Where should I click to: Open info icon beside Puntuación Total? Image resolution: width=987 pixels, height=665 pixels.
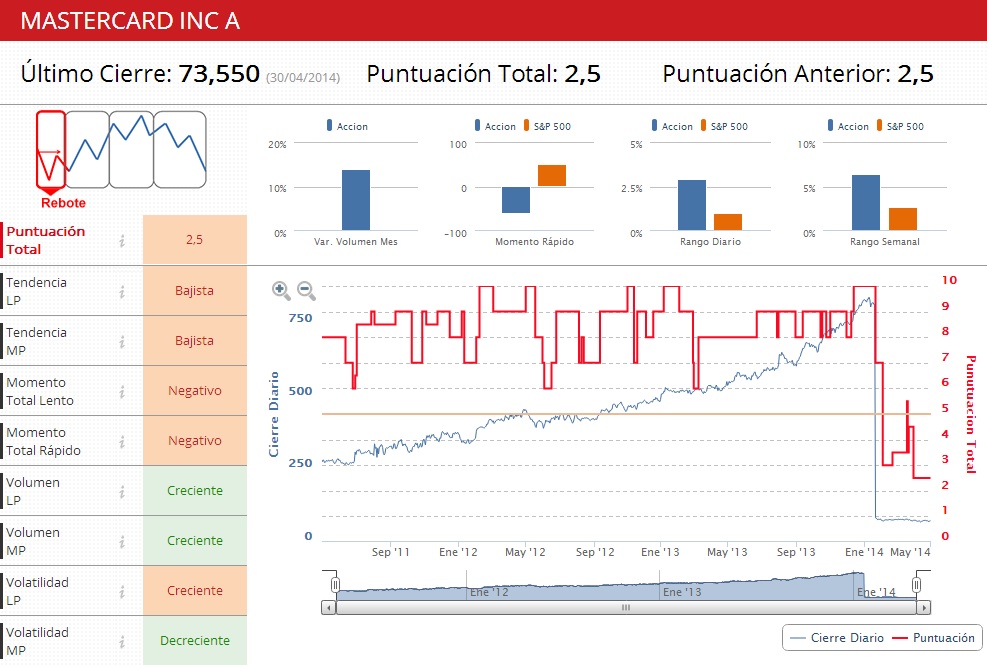coord(122,240)
